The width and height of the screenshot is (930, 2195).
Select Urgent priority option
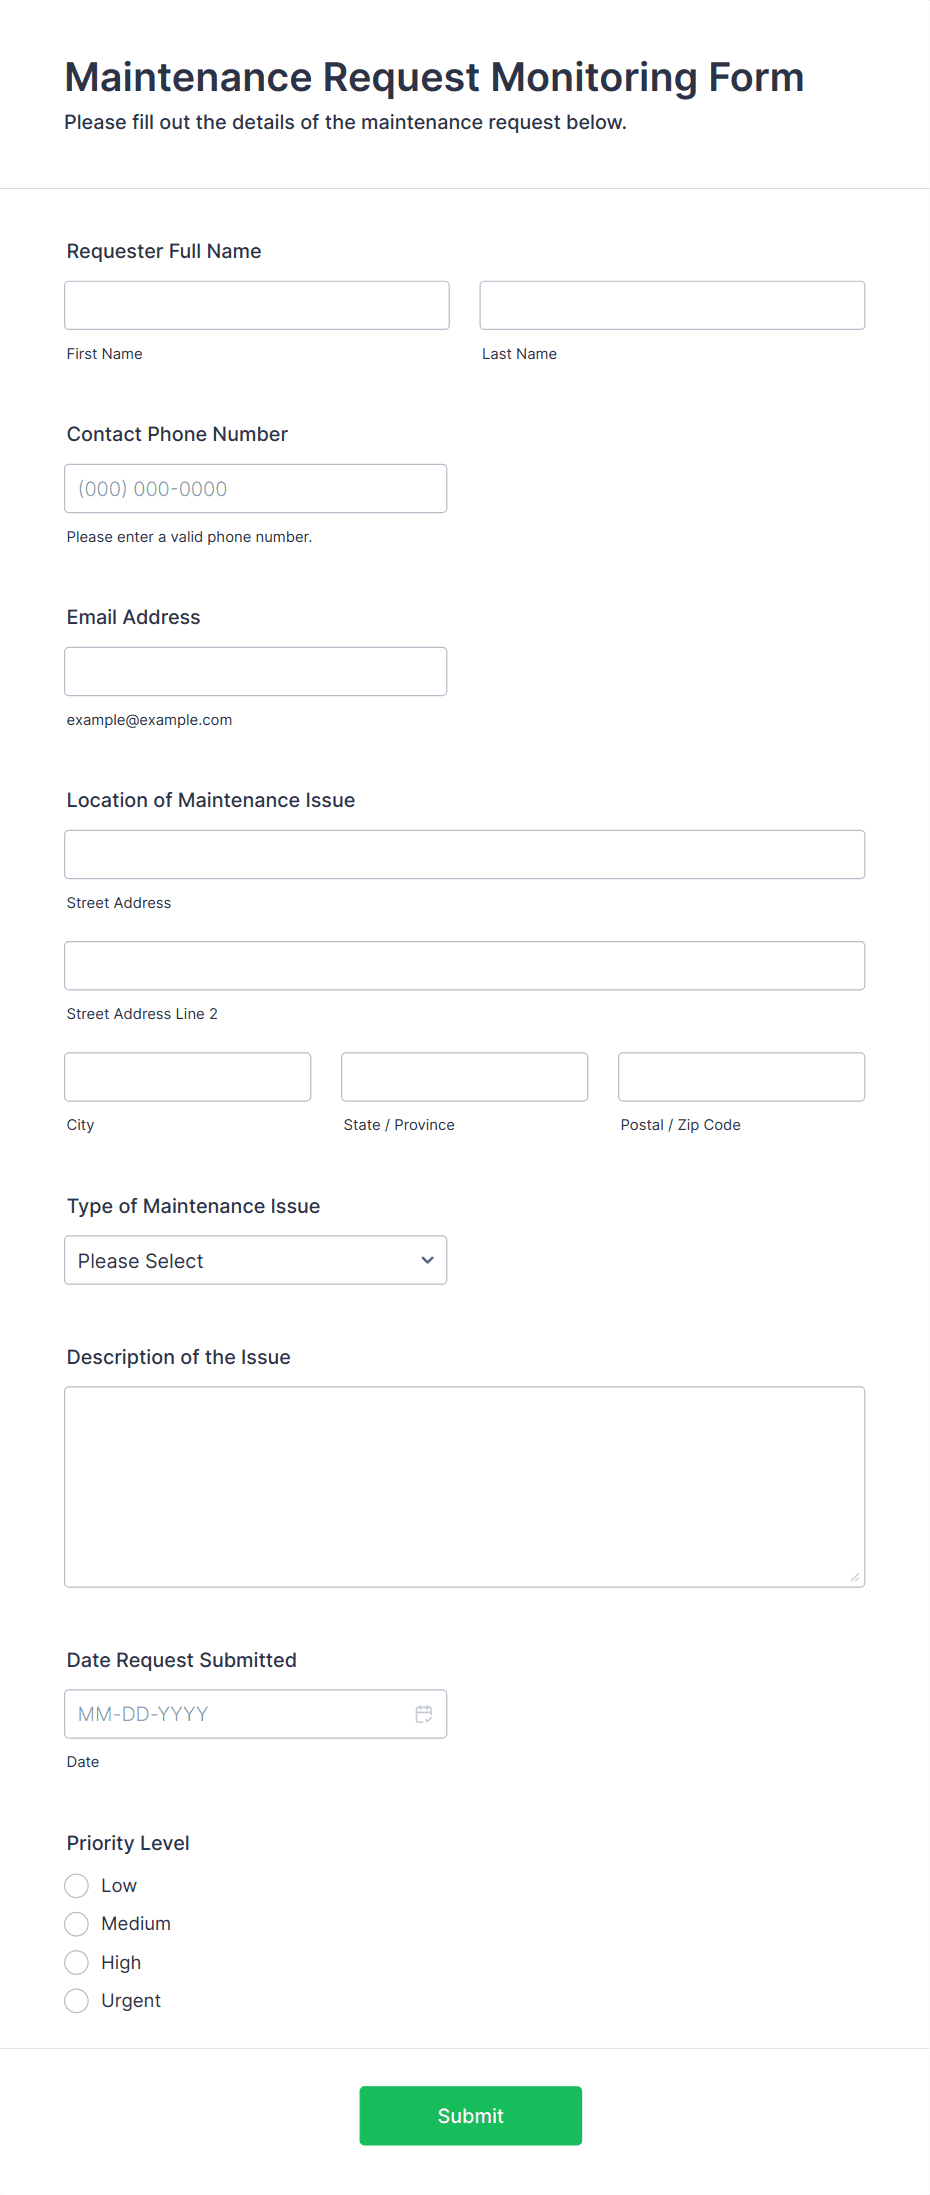click(x=76, y=2000)
